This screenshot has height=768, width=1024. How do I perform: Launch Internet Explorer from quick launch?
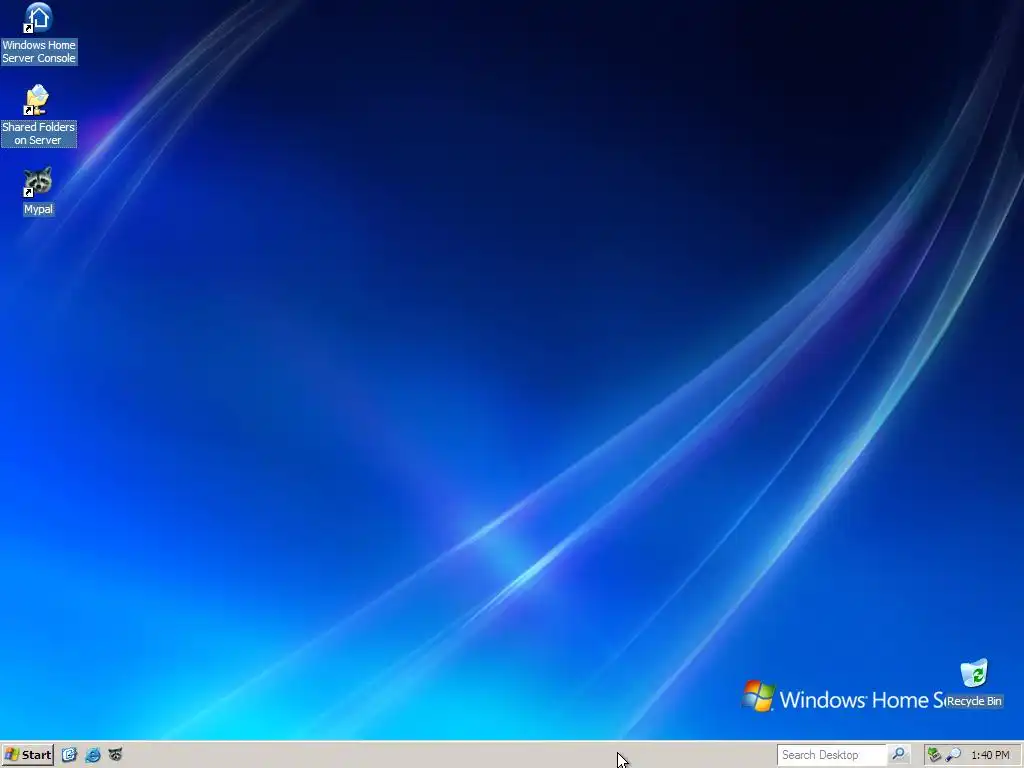coord(93,755)
